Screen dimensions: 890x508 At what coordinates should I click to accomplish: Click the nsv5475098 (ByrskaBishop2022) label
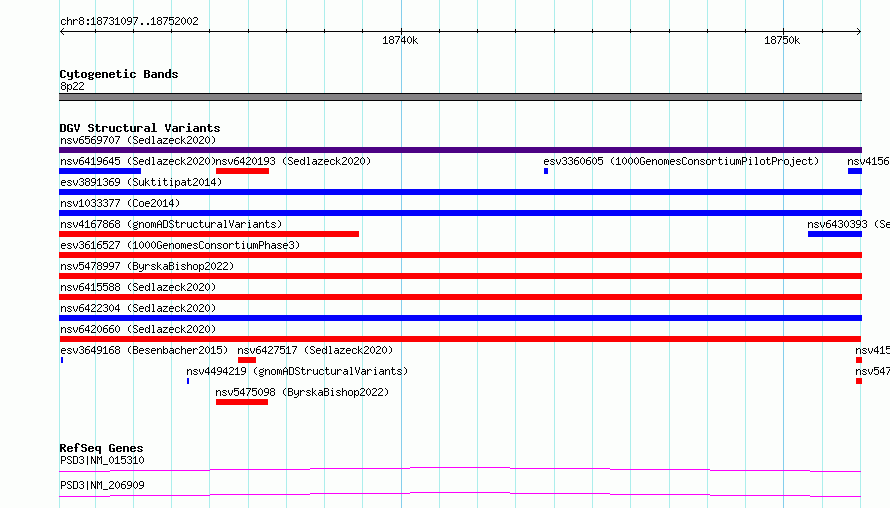click(302, 392)
